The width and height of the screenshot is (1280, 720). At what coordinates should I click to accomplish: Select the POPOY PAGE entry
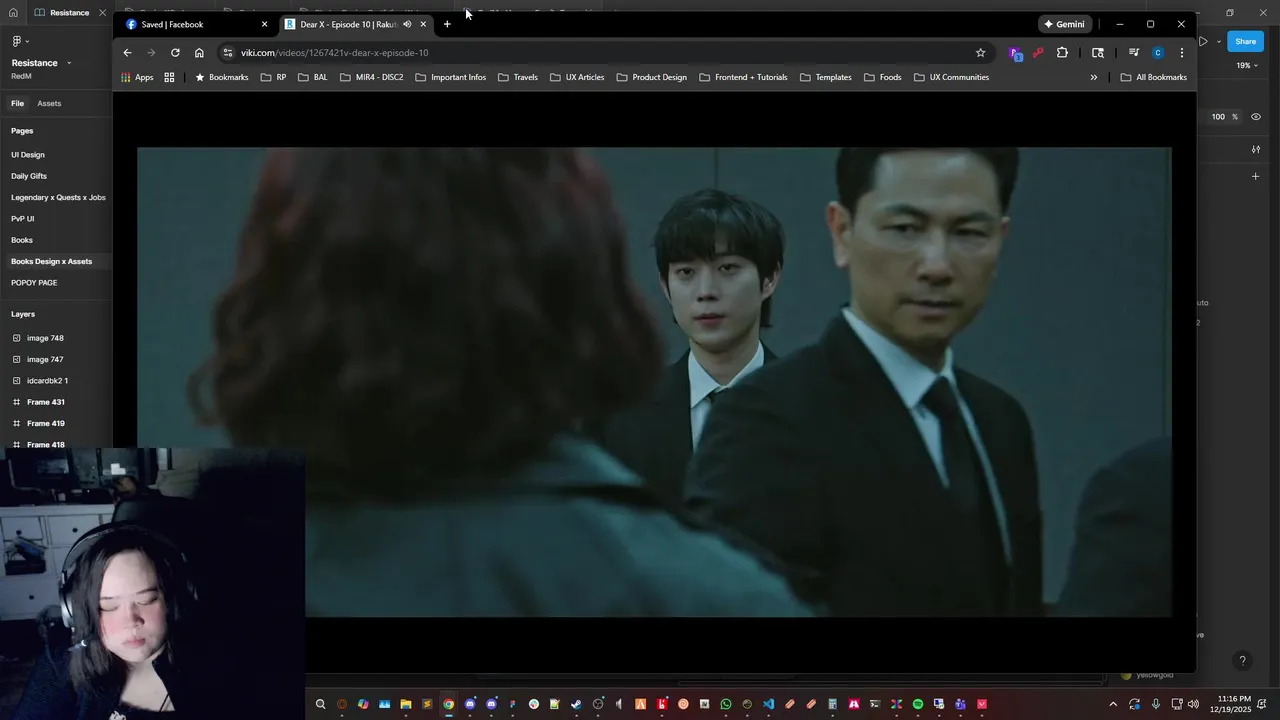click(x=34, y=283)
